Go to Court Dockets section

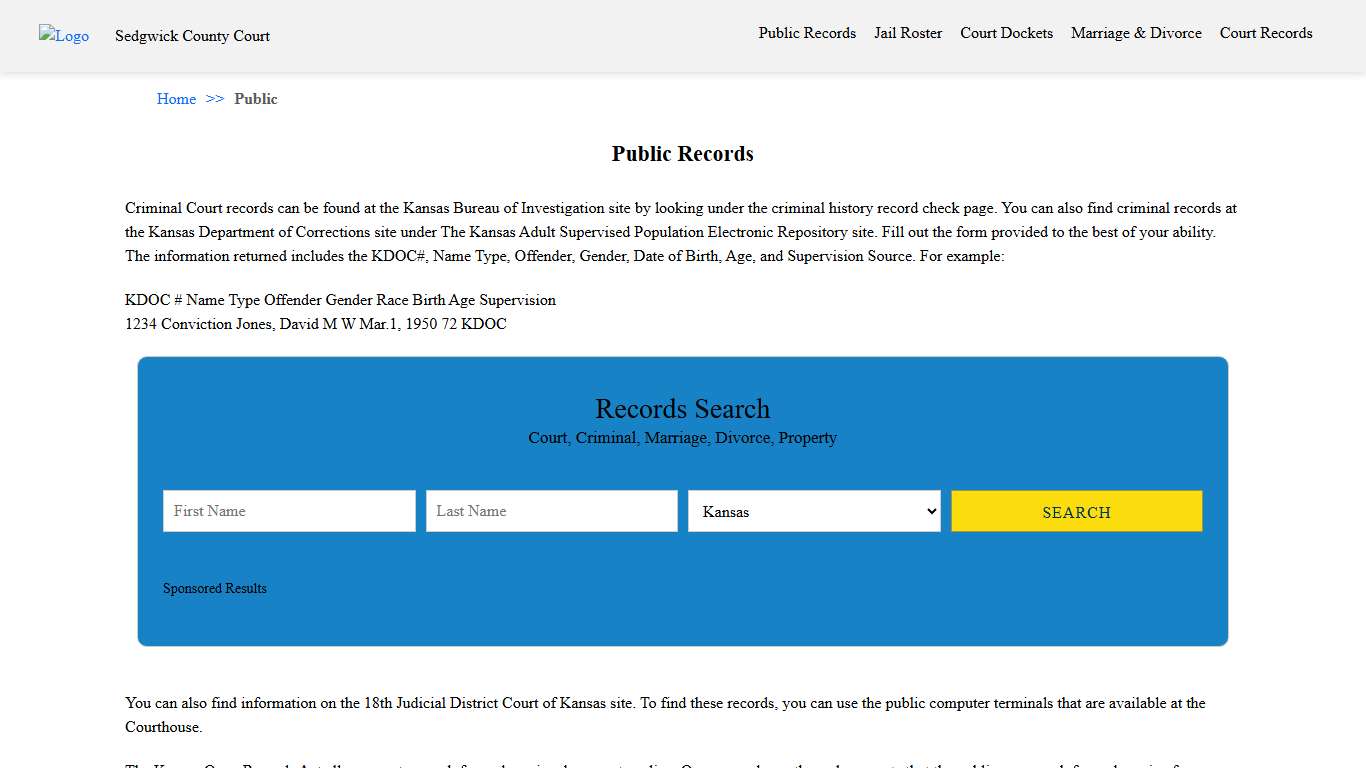1006,33
